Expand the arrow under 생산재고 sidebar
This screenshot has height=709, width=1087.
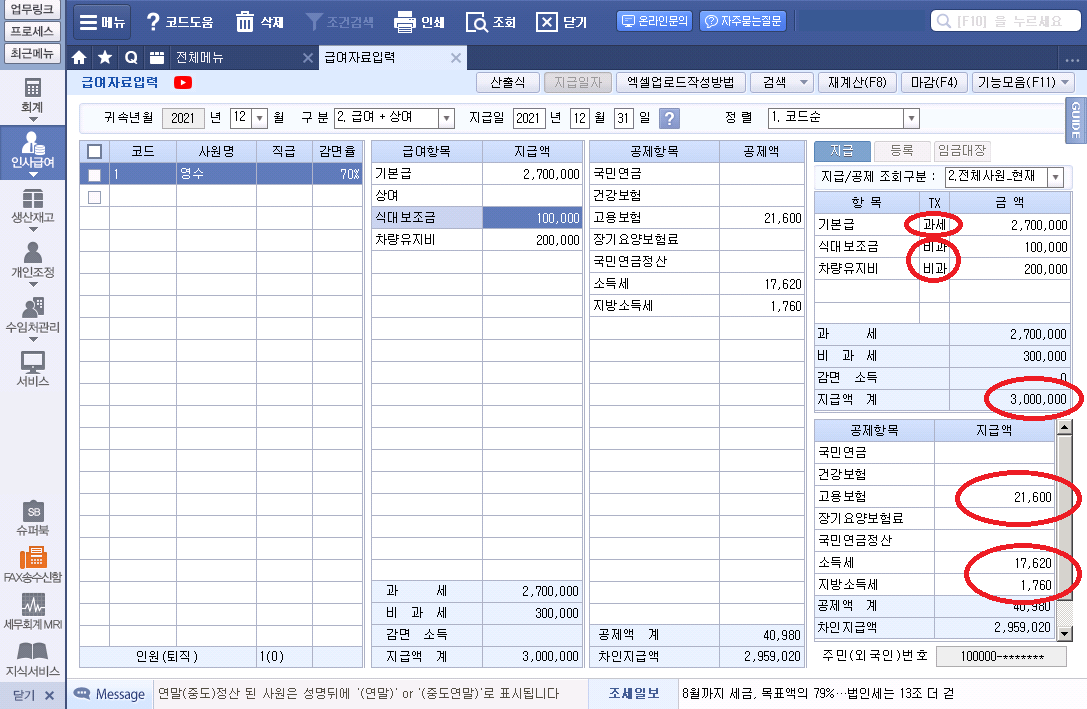[33, 229]
